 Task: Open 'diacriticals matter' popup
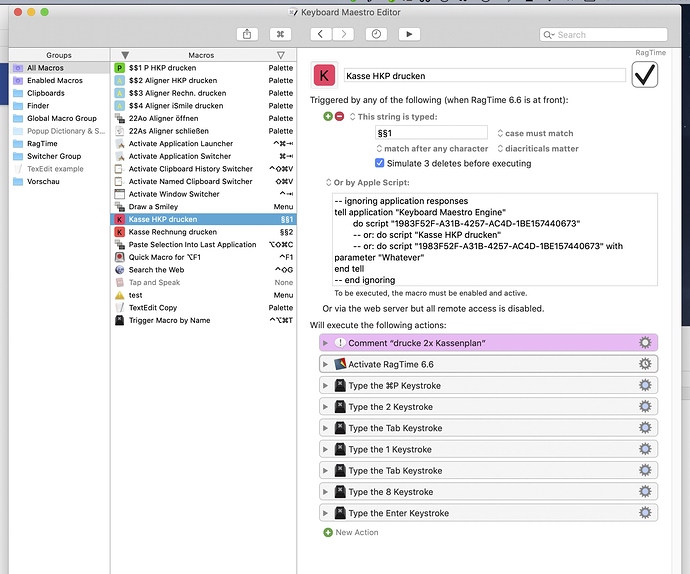(538, 148)
